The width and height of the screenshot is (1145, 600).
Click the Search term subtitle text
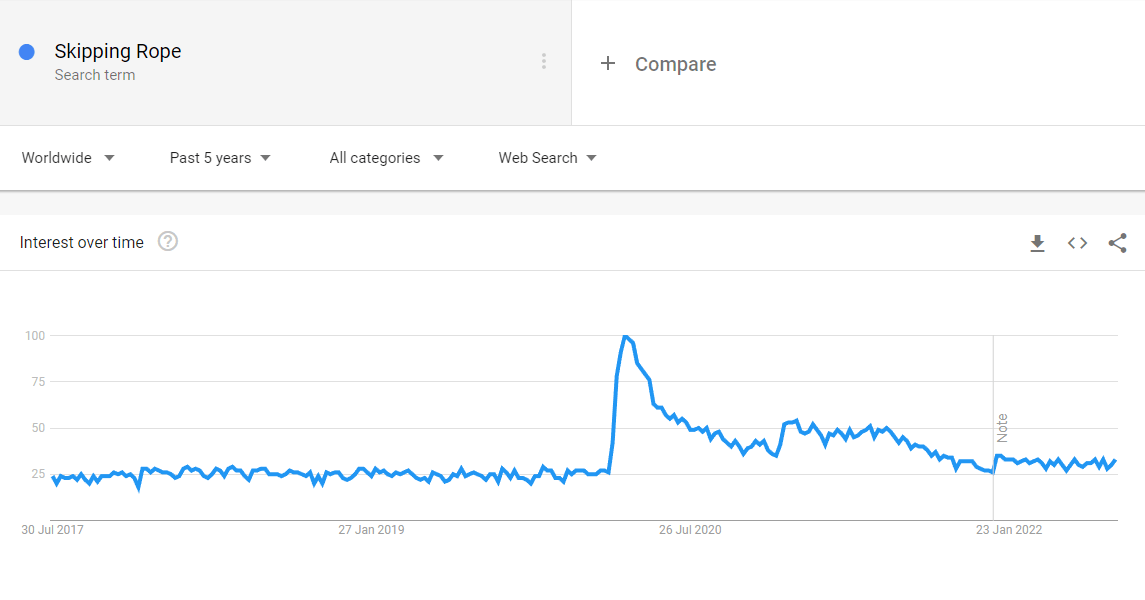click(x=95, y=74)
